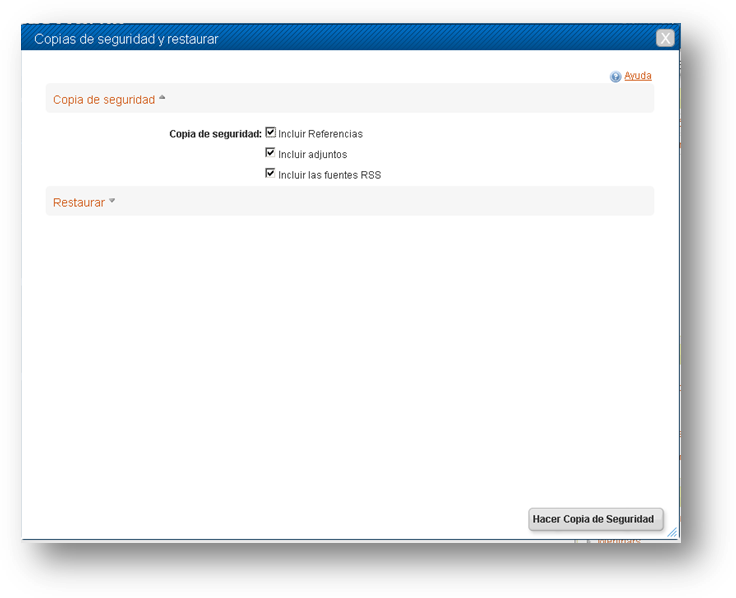Click the bold Copia de seguridad: field label
736x598 pixels.
215,134
